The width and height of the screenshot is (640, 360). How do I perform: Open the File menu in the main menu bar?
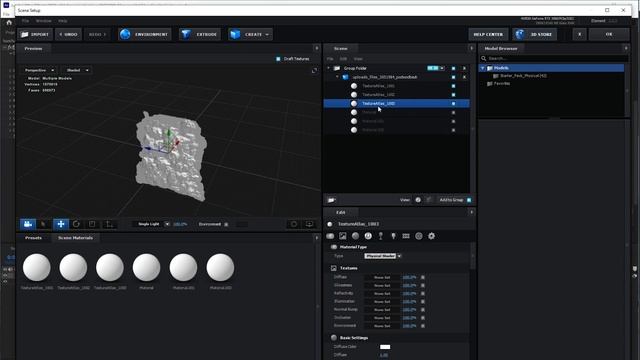[25, 21]
